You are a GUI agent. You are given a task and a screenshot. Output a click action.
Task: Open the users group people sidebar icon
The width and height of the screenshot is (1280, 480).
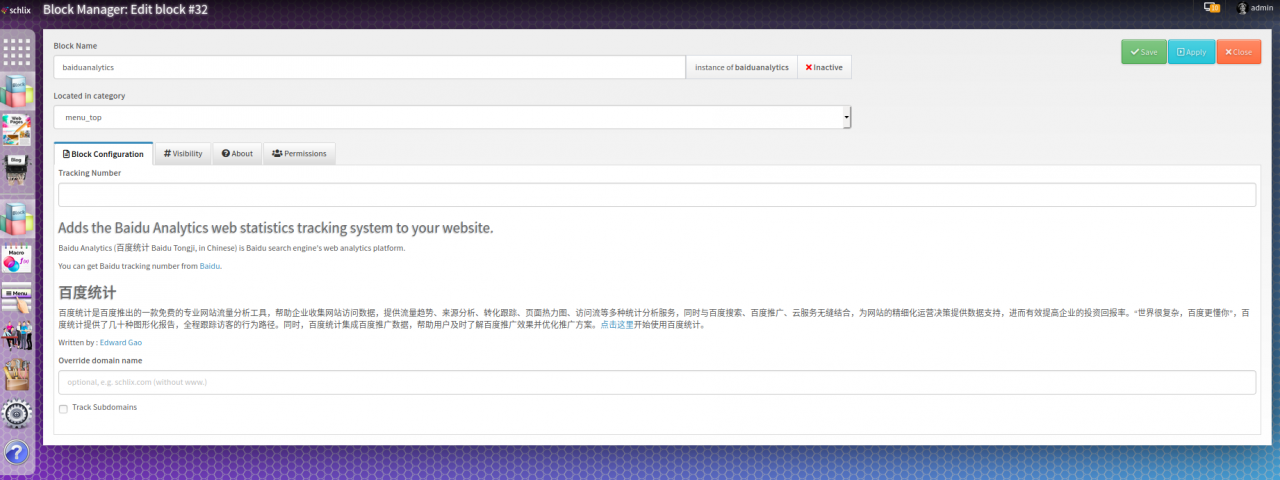17,334
